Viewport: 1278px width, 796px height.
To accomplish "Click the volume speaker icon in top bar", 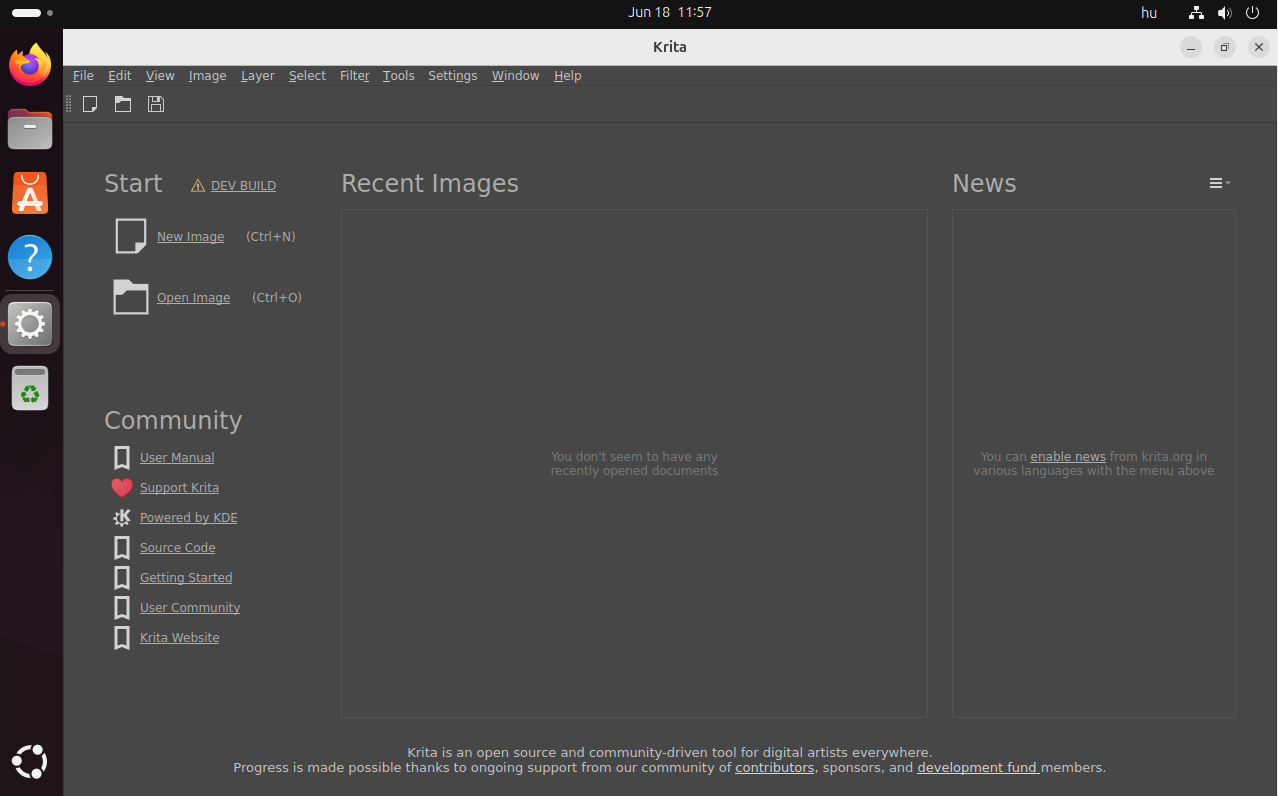I will [x=1225, y=13].
